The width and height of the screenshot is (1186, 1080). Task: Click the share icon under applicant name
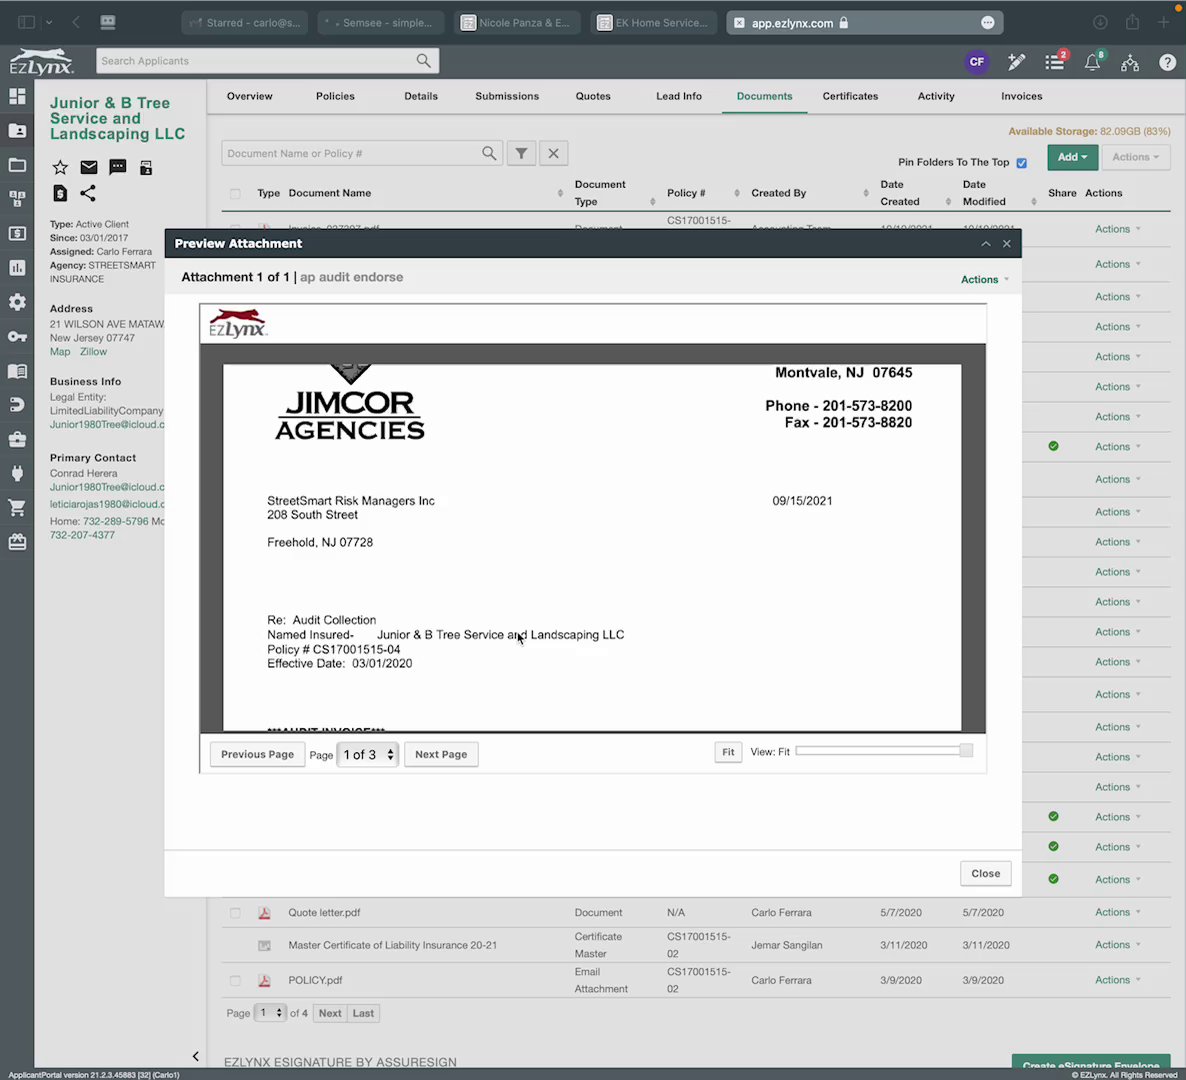(x=88, y=194)
